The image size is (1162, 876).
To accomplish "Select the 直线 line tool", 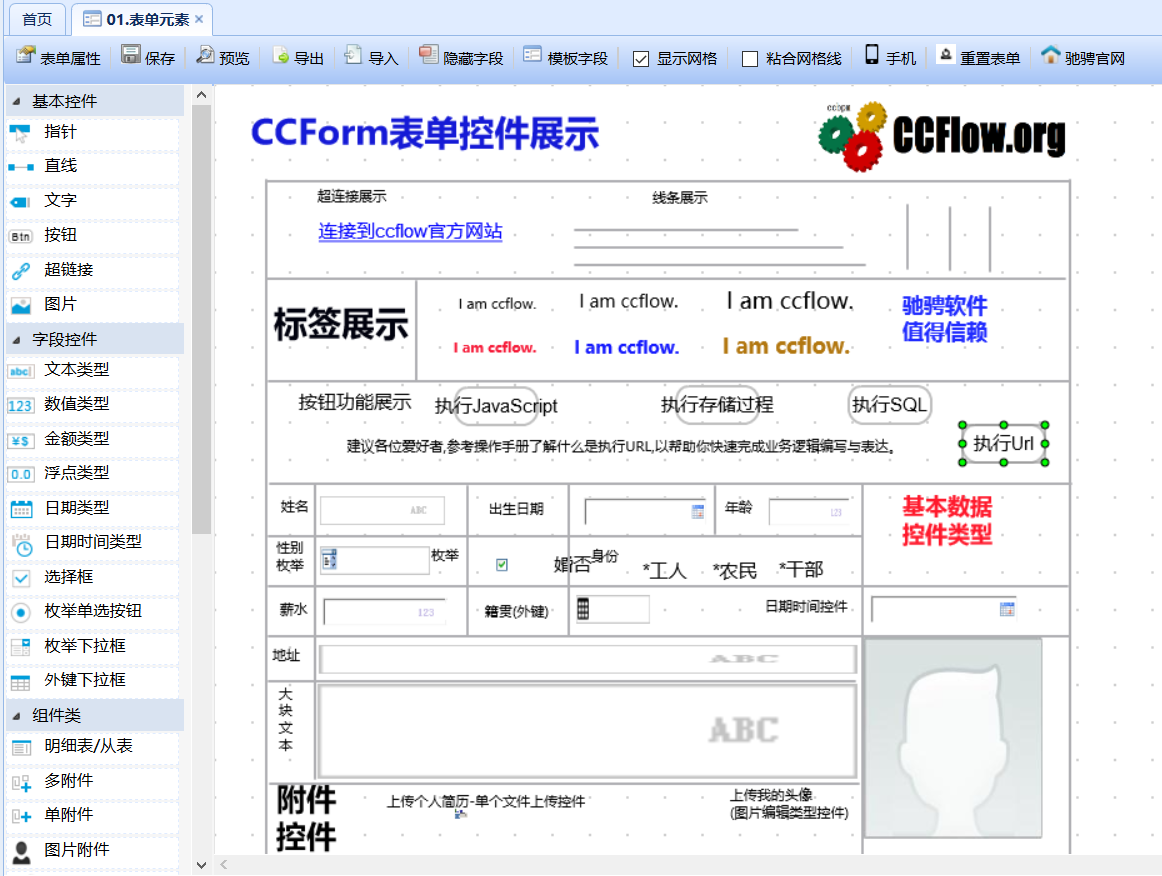I will click(20, 167).
